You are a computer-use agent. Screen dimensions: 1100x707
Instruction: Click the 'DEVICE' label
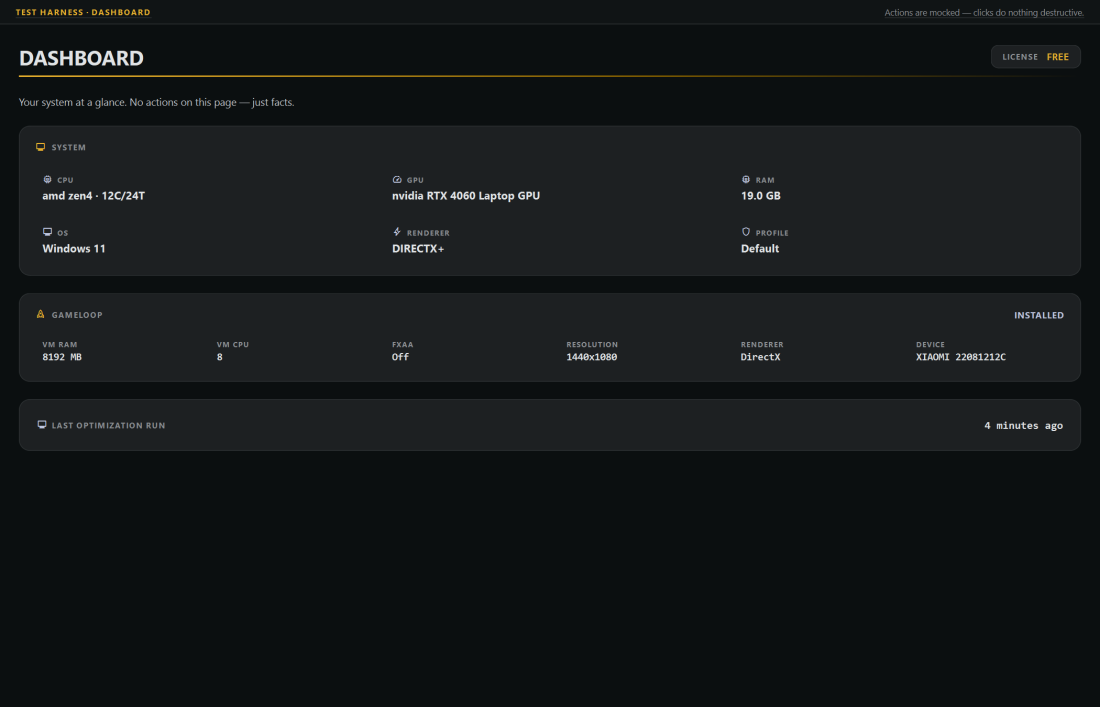[x=930, y=345]
